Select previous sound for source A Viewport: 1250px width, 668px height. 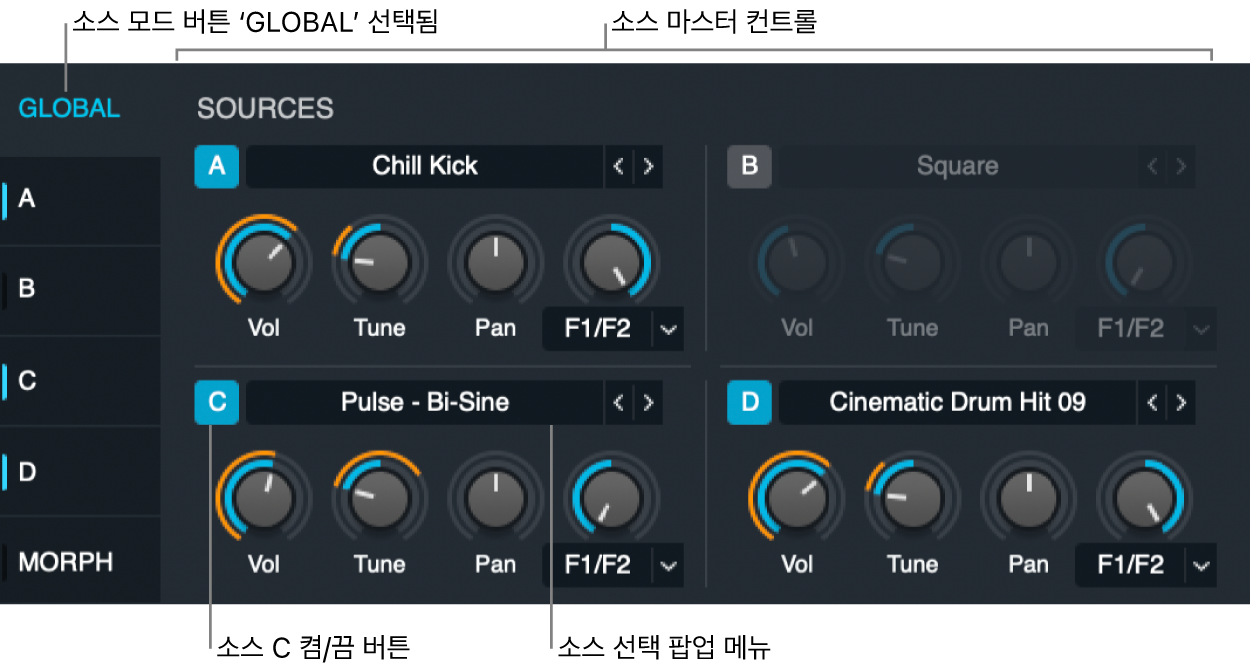(x=619, y=166)
